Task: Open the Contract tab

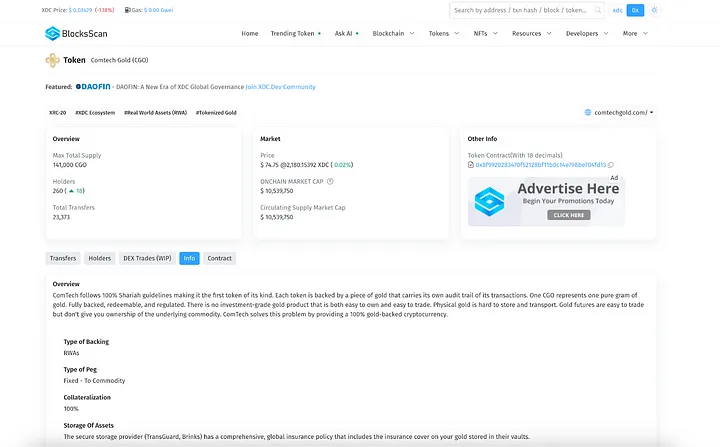Action: 219,258
